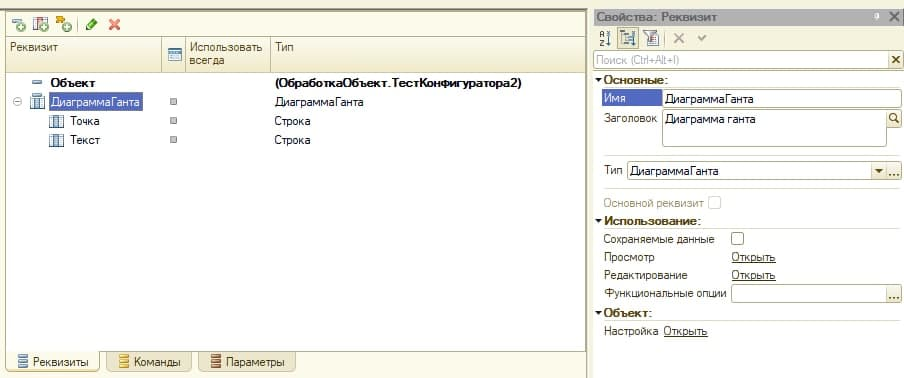Screen dimensions: 904x378
Task: Click Открыть link next to Просмотр
Action: tap(754, 257)
